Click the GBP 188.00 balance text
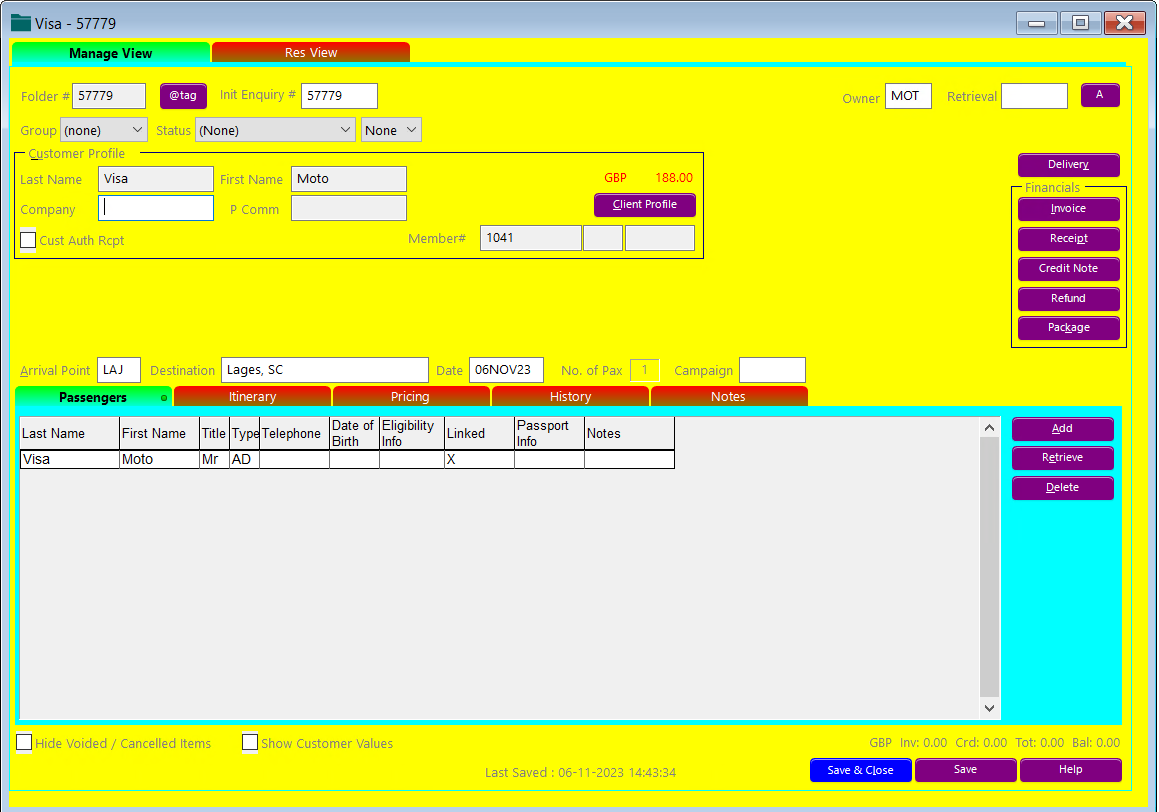1159x812 pixels. pos(648,178)
